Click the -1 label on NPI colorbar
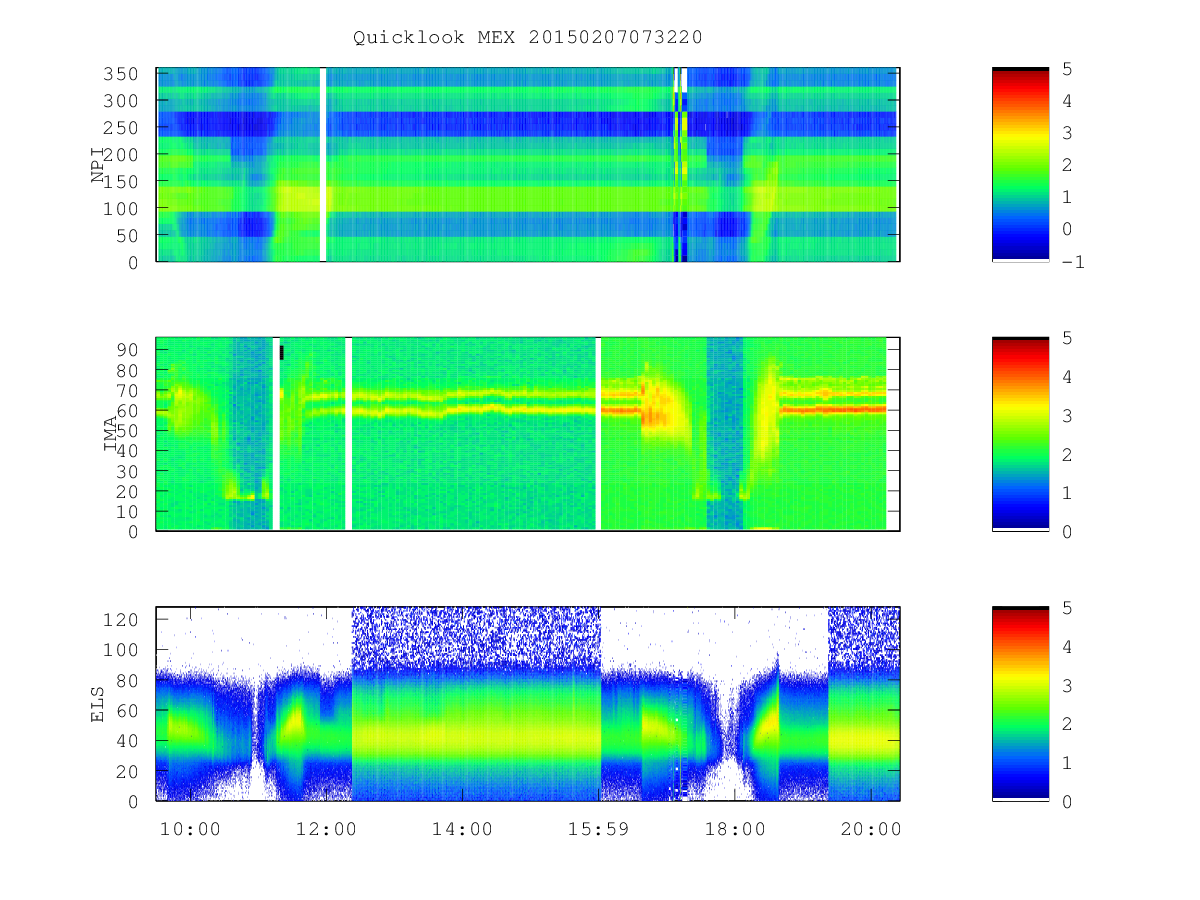 1074,262
